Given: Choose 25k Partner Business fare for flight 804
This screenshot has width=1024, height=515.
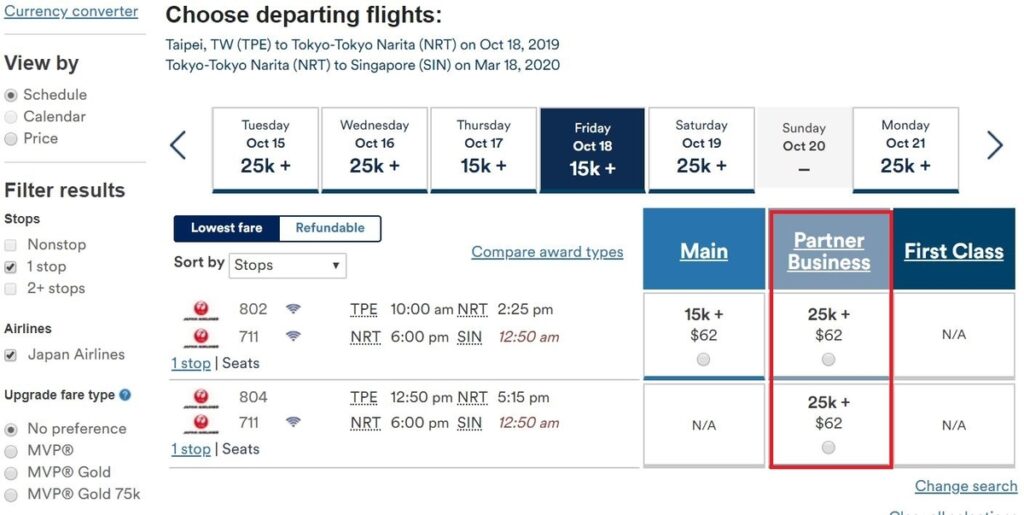Looking at the screenshot, I should 828,447.
